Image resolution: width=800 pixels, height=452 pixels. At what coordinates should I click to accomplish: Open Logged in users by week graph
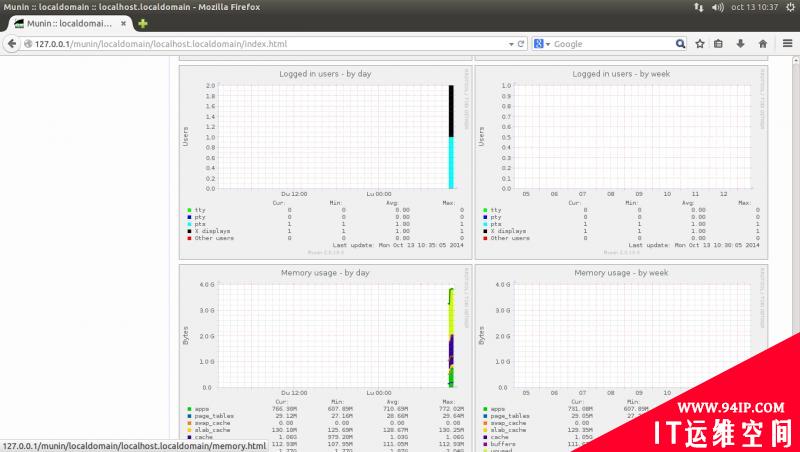tap(621, 162)
